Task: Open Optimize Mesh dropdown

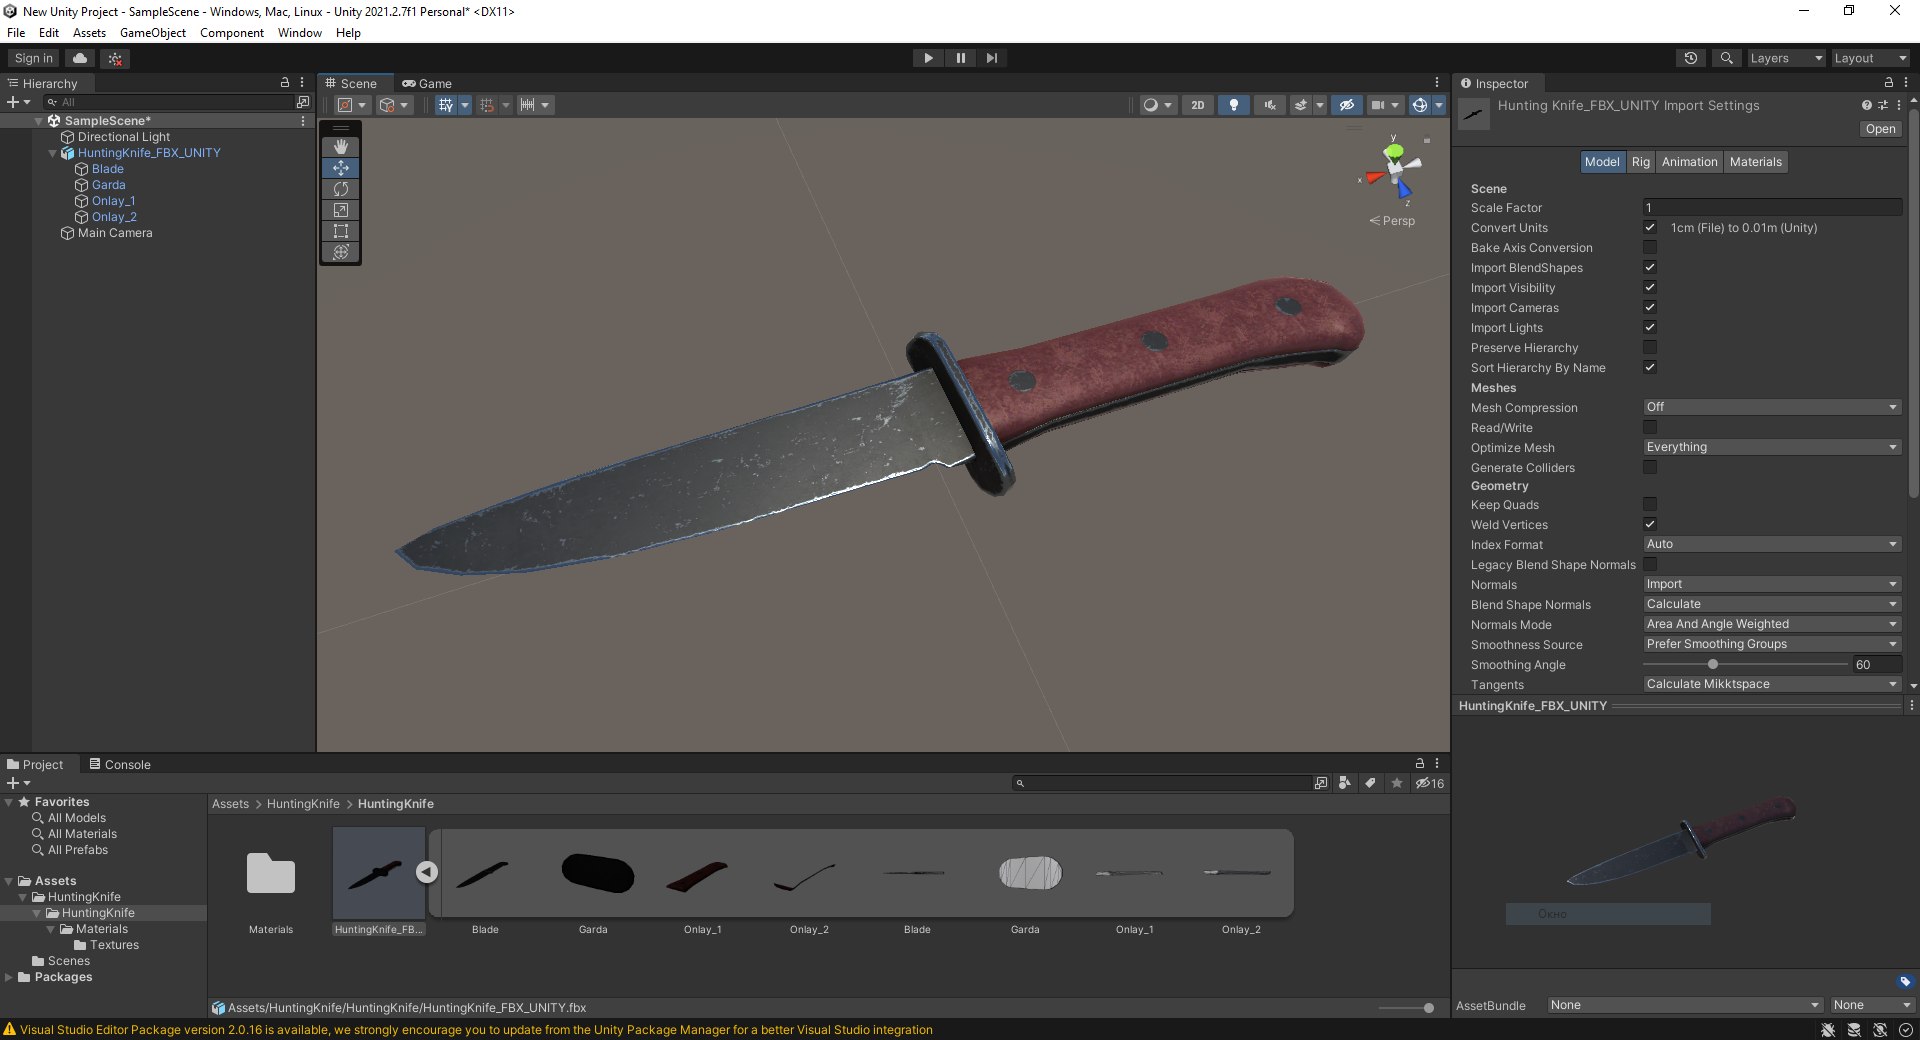Action: pos(1772,447)
